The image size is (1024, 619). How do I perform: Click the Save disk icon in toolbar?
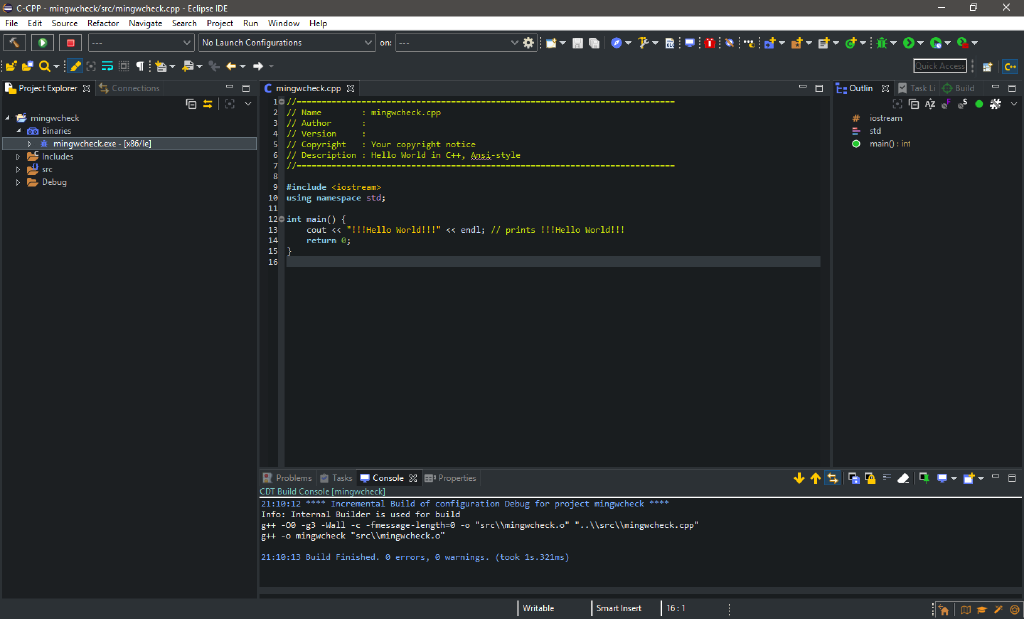(x=577, y=43)
